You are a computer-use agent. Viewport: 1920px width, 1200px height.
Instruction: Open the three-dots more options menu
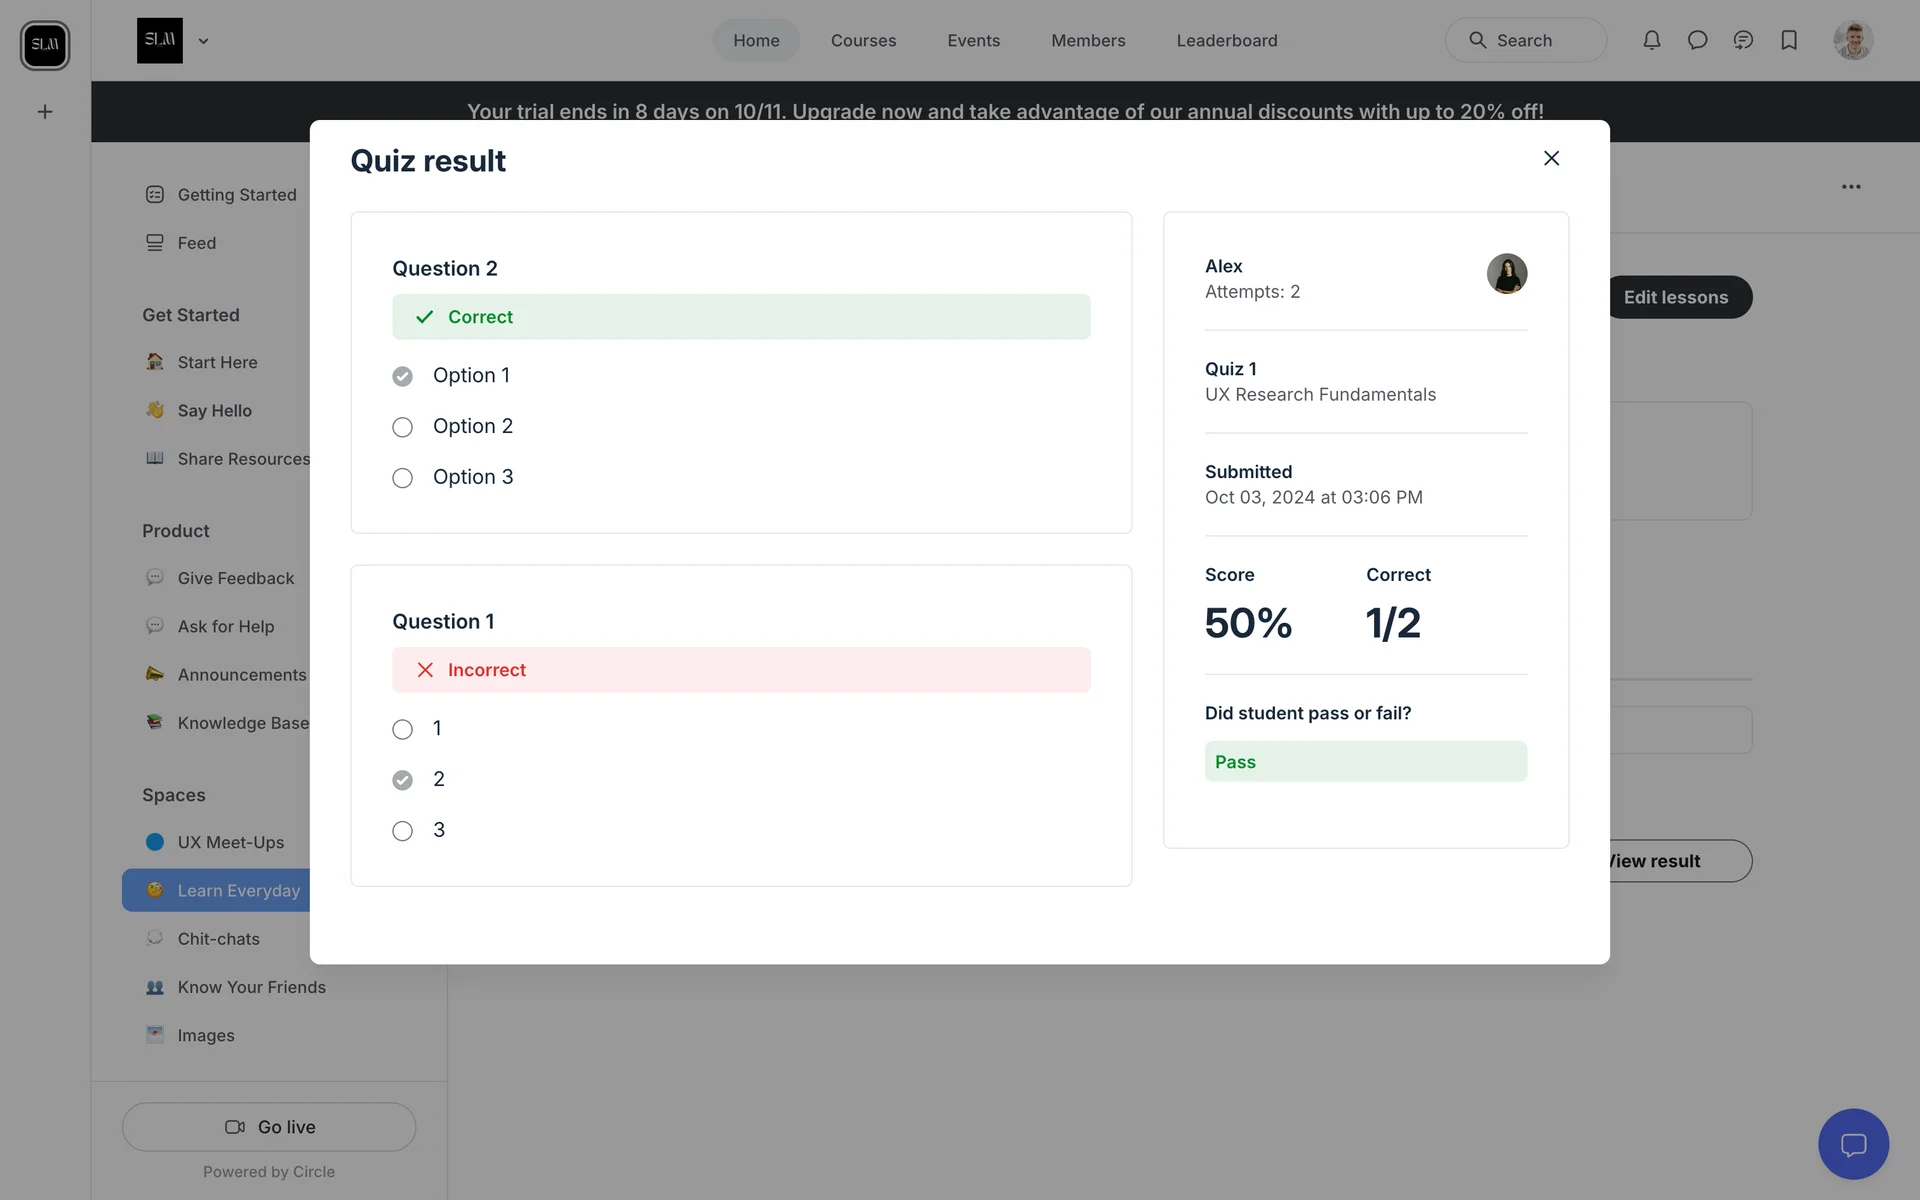click(1851, 187)
